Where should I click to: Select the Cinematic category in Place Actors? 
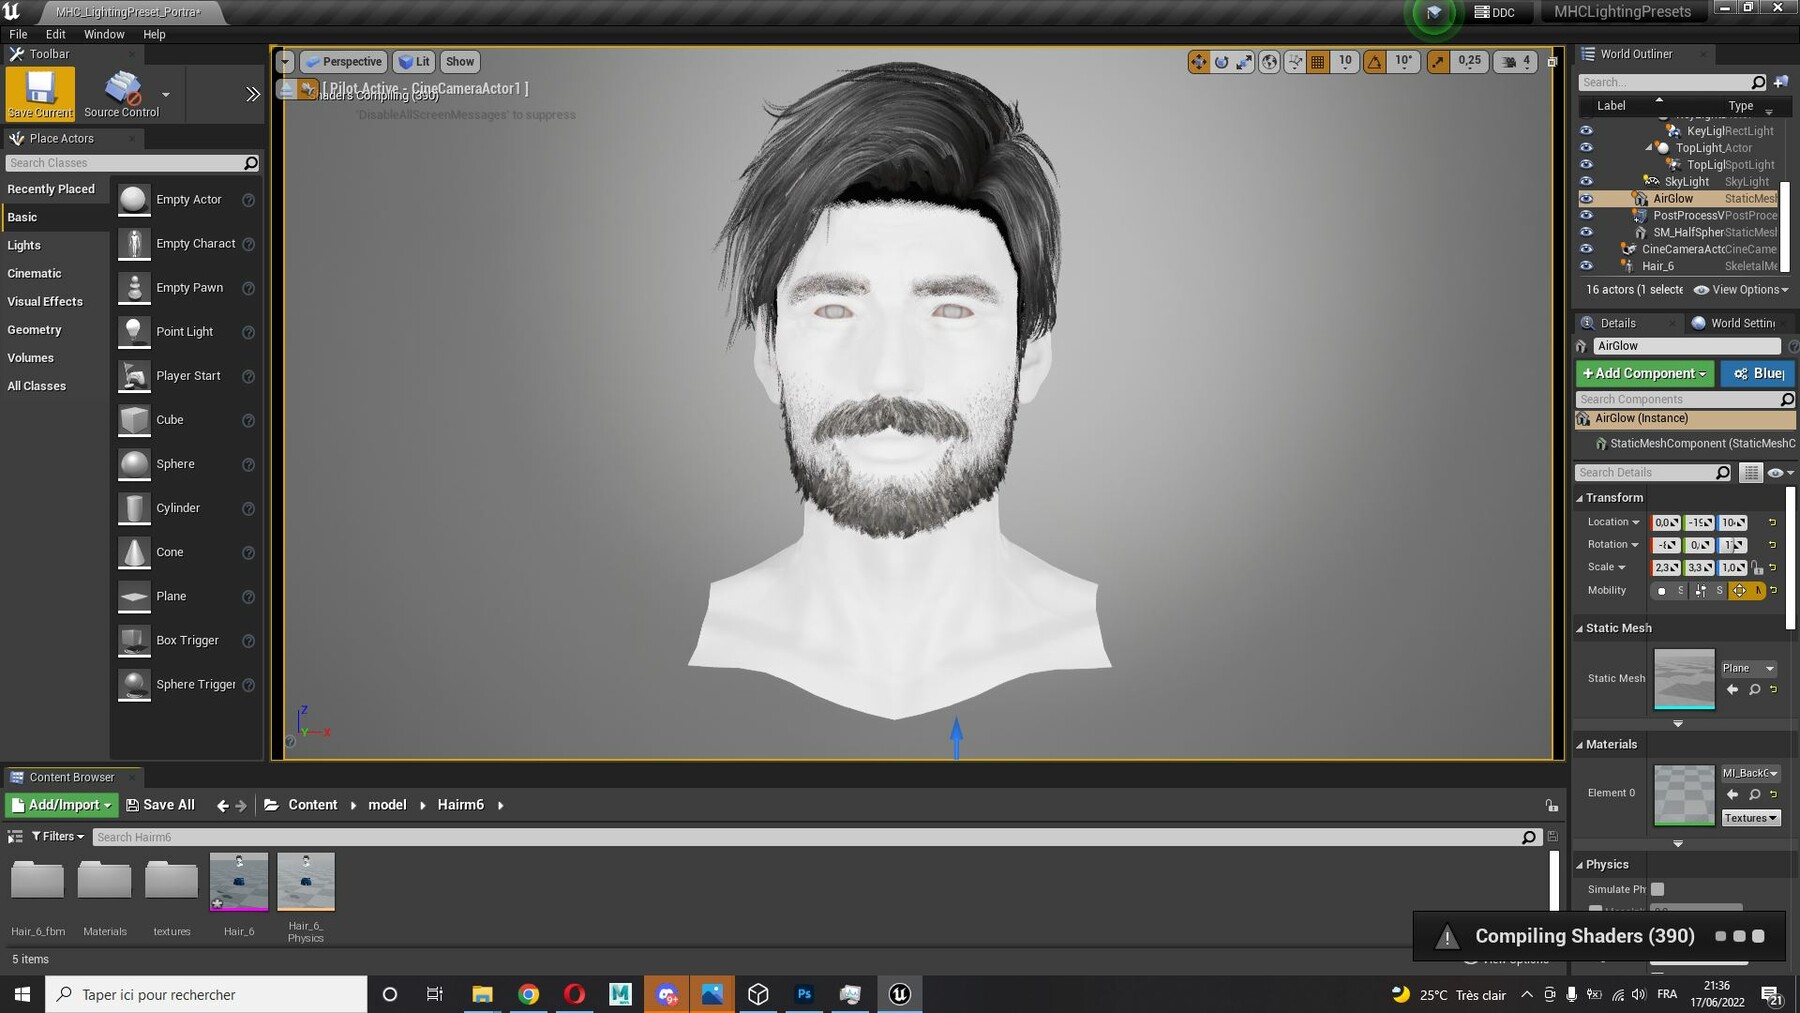point(34,273)
